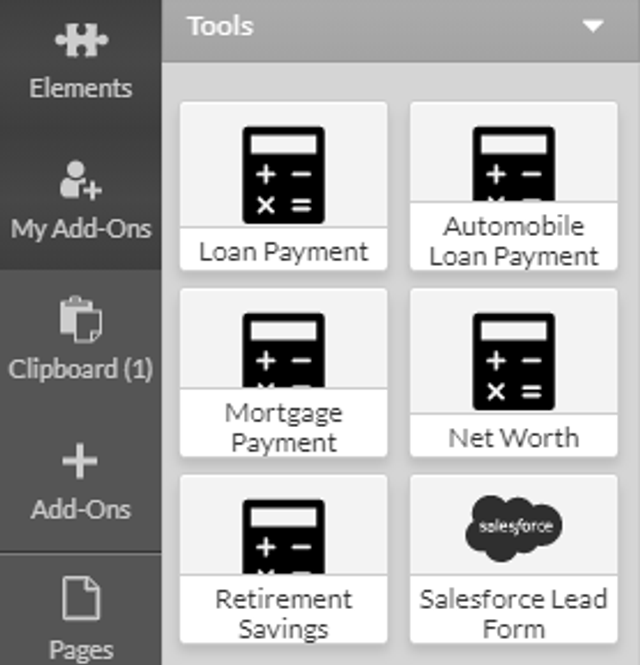
Task: Select the Net Worth tile label
Action: [514, 438]
